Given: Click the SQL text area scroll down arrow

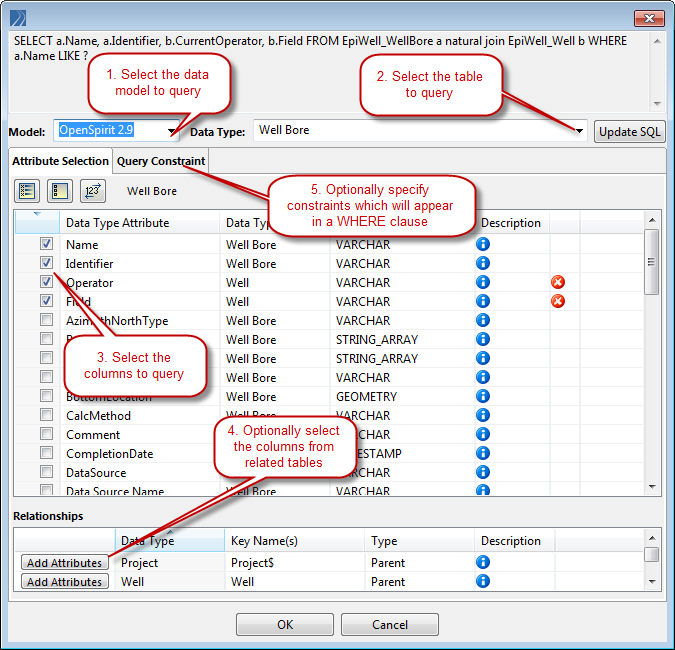Looking at the screenshot, I should click(x=656, y=103).
